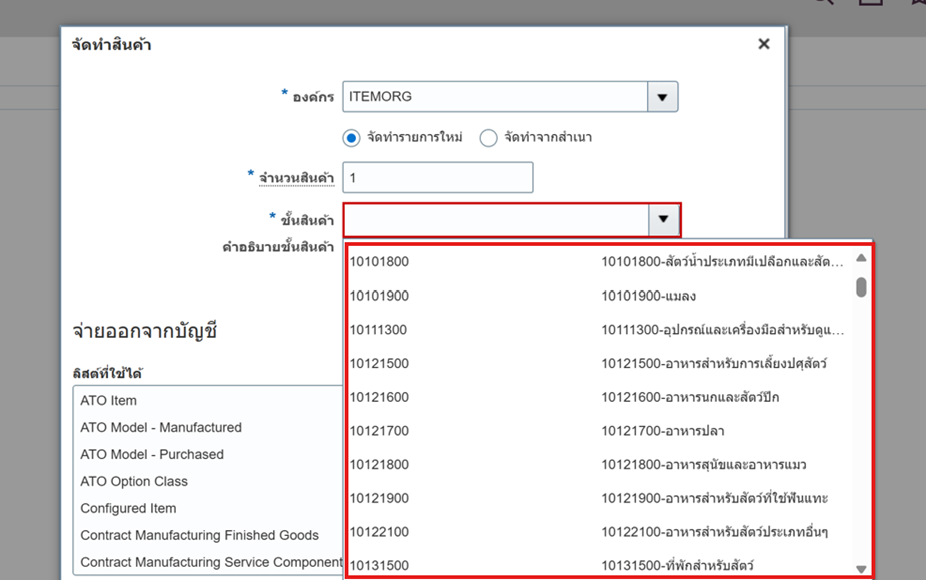Choose 10121800 dog and cat food

tap(600, 465)
